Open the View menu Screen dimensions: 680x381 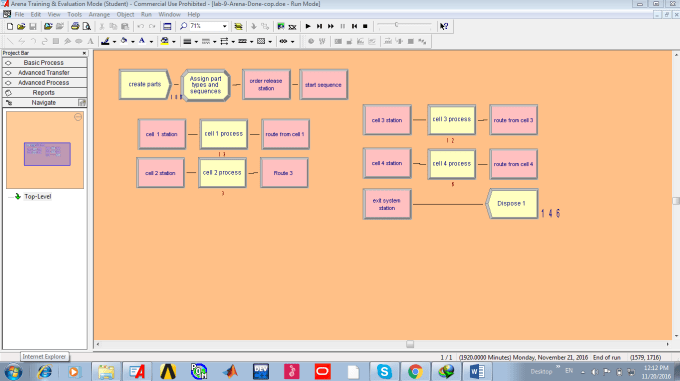pyautogui.click(x=54, y=14)
